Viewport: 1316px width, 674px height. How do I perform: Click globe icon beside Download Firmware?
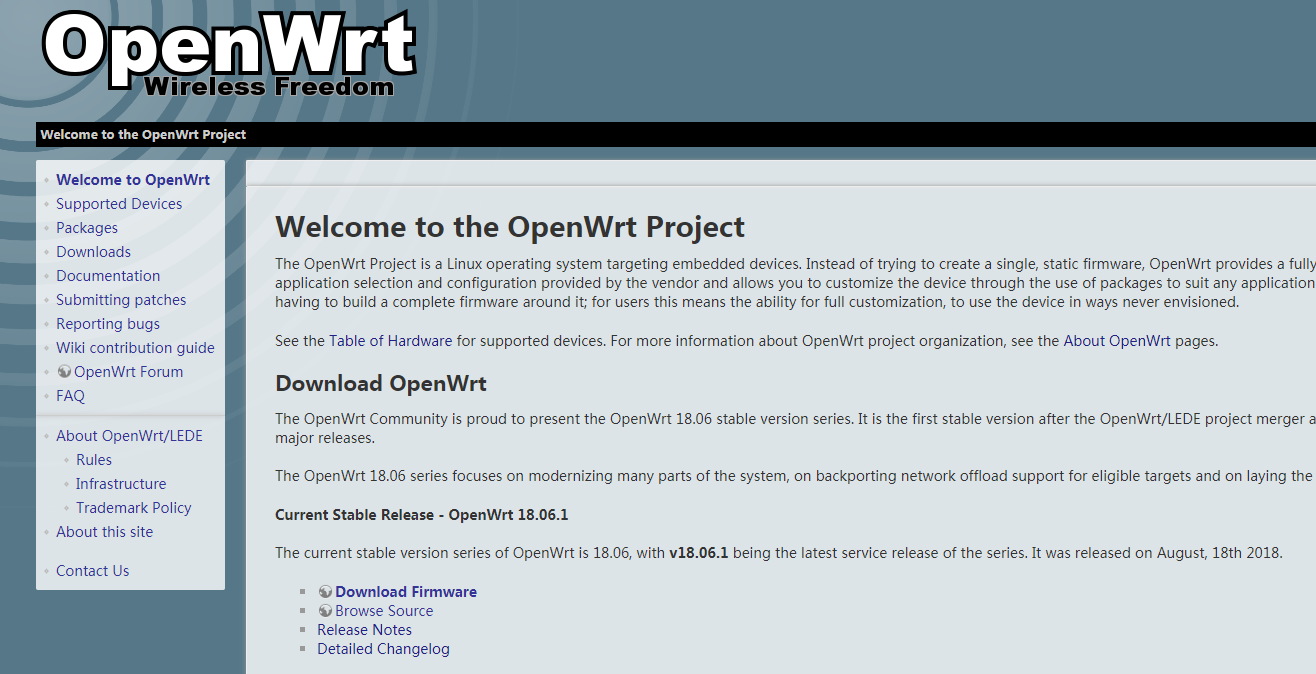[325, 592]
